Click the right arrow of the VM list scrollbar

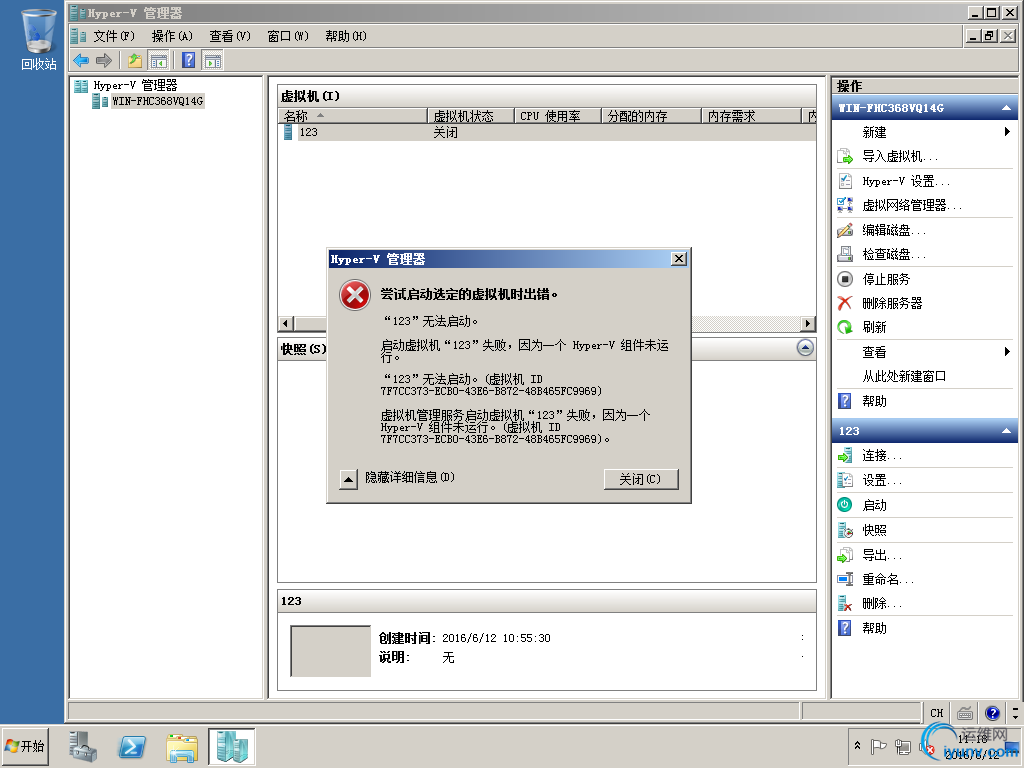(x=808, y=323)
